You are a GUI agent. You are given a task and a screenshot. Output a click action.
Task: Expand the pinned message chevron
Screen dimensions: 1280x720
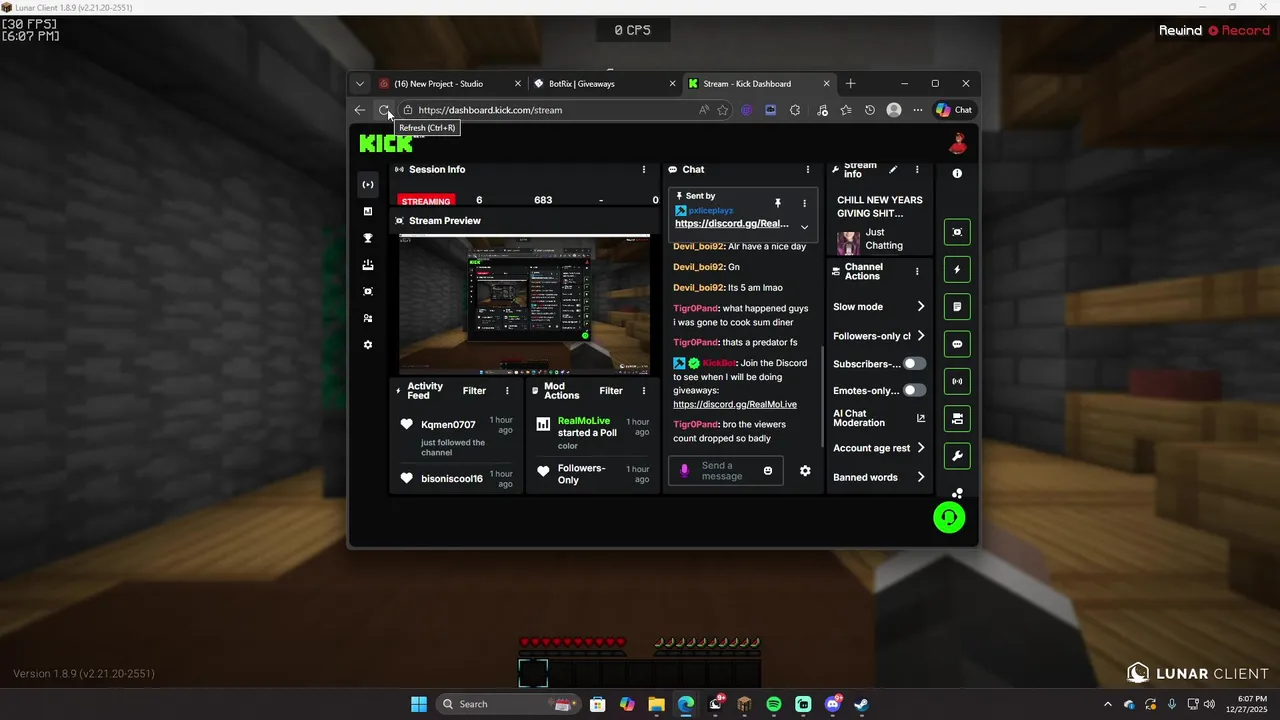[804, 227]
